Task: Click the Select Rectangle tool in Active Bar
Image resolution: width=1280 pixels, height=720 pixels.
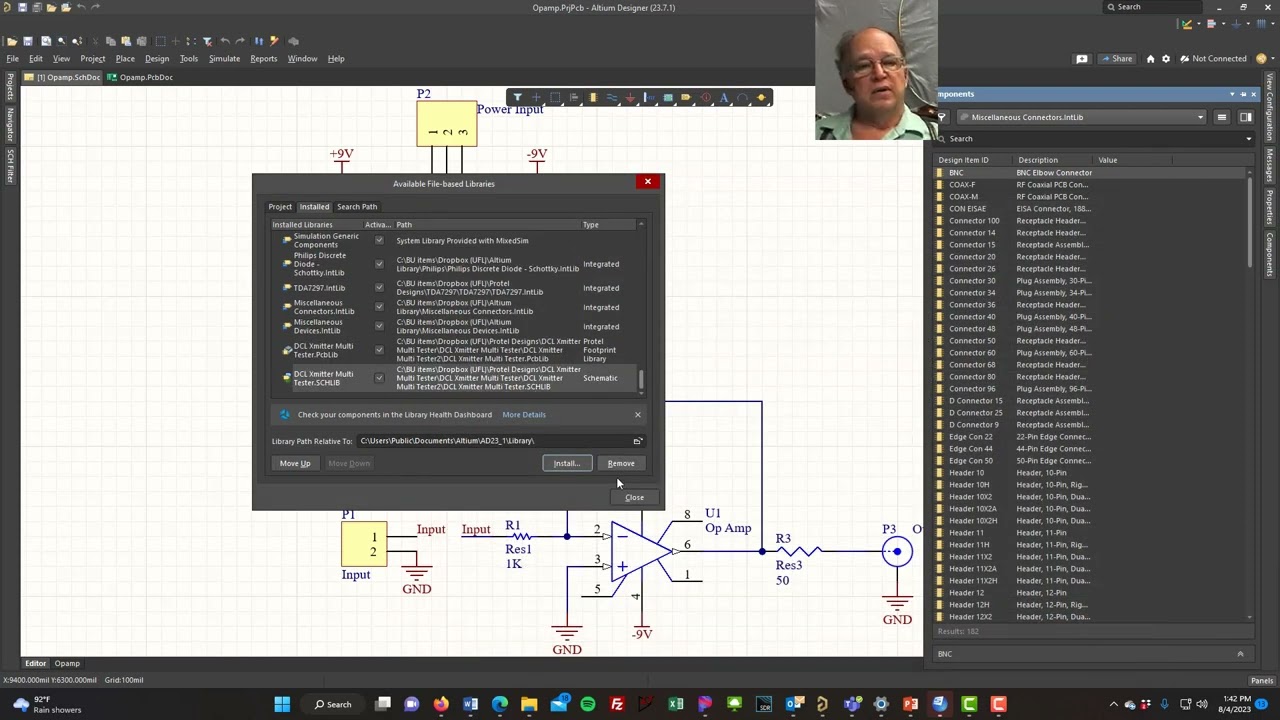Action: (555, 98)
